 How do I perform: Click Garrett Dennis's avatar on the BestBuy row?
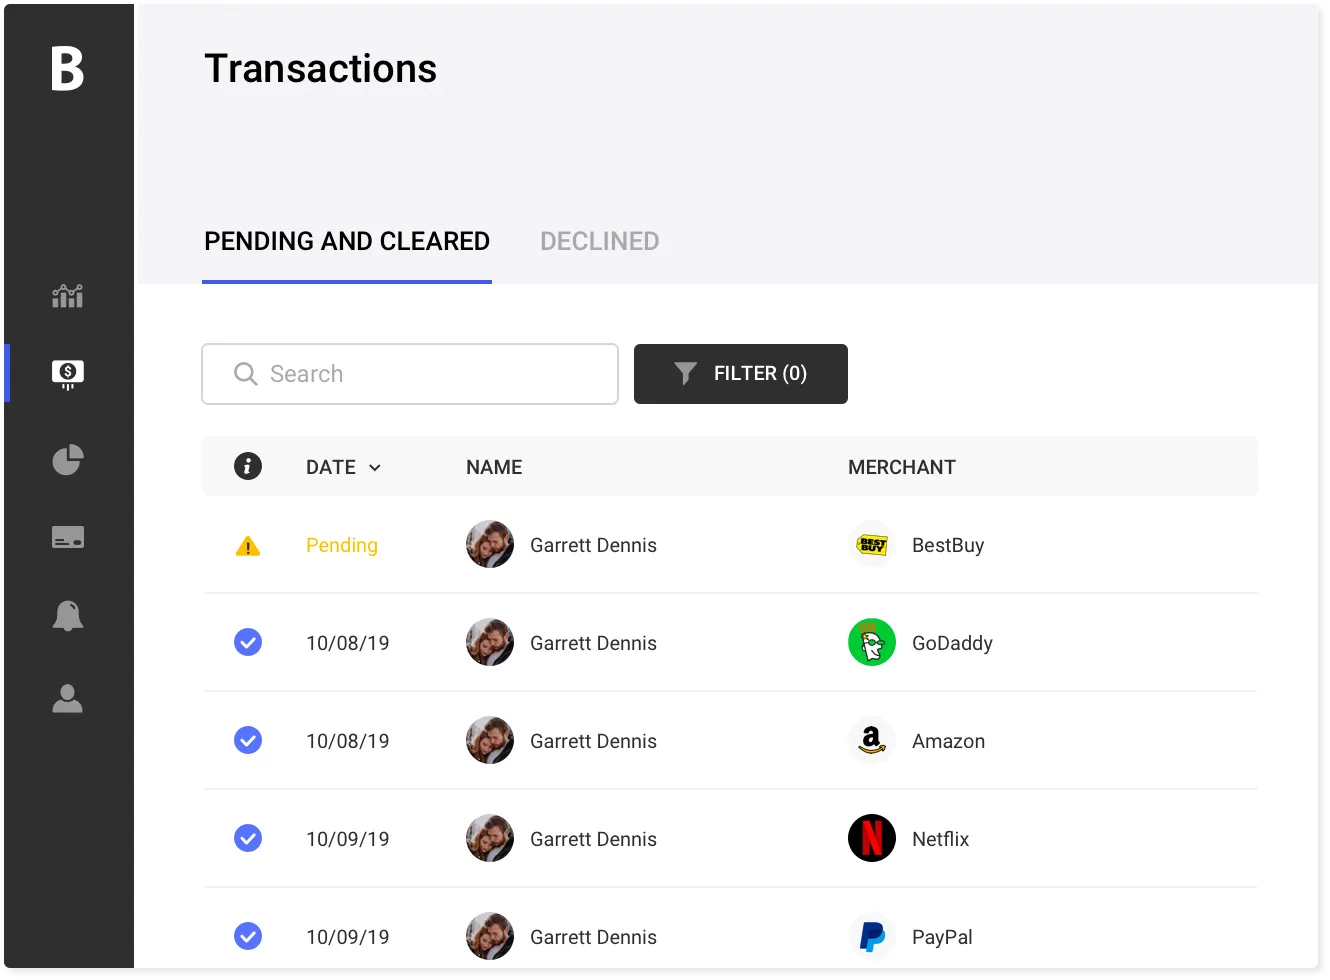[490, 544]
